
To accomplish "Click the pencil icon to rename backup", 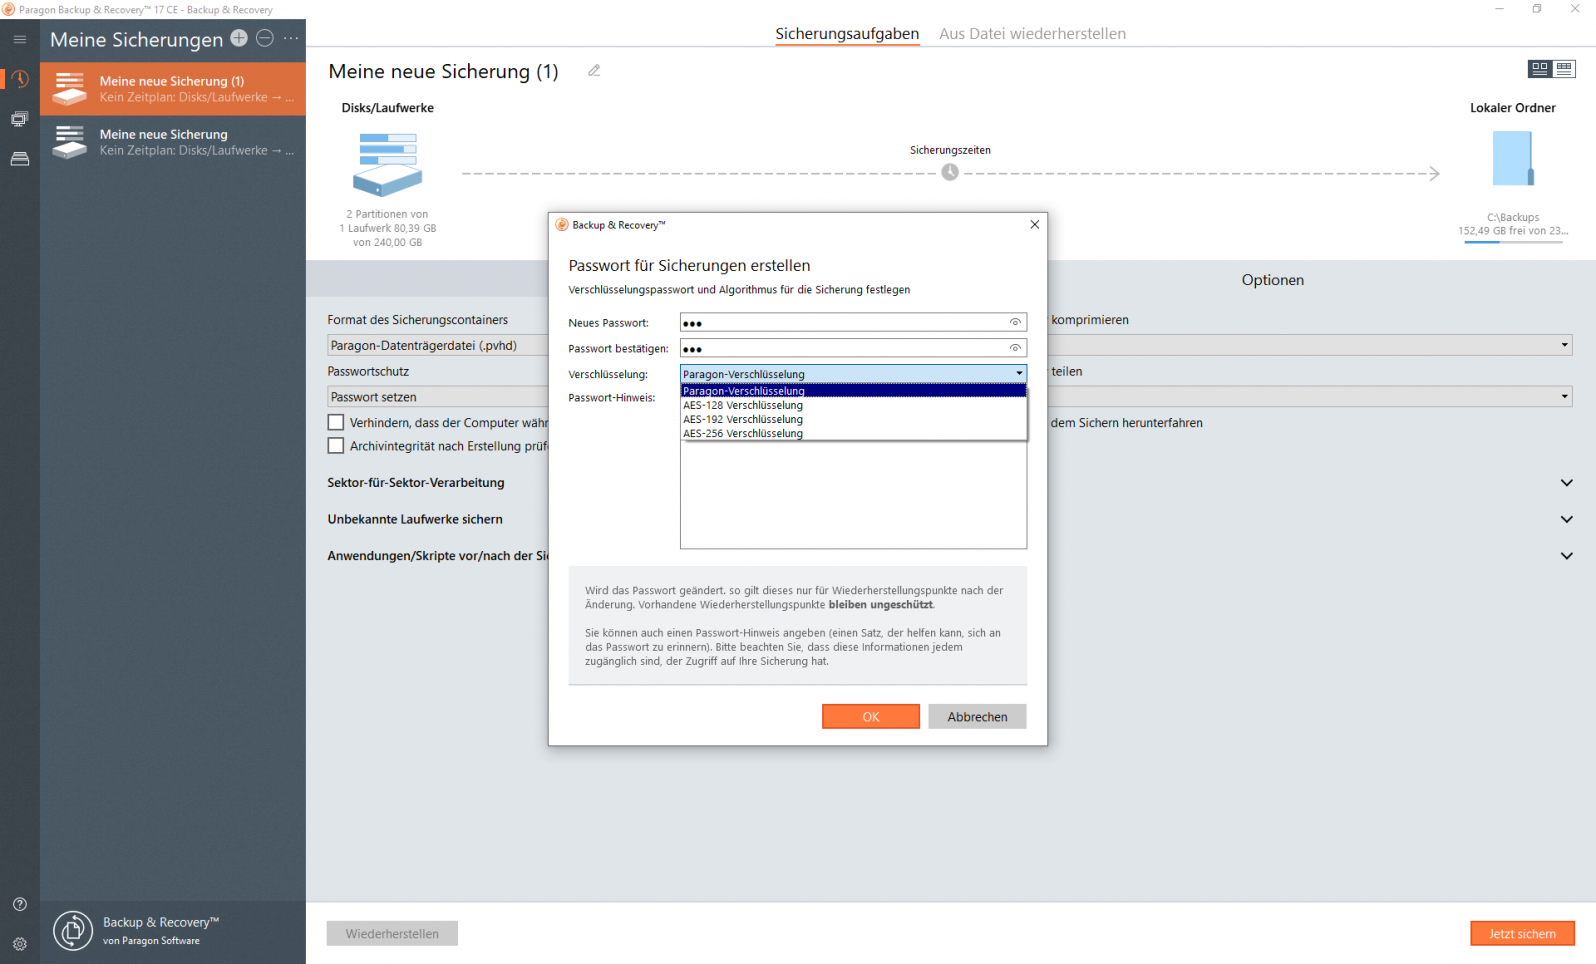I will [x=594, y=71].
